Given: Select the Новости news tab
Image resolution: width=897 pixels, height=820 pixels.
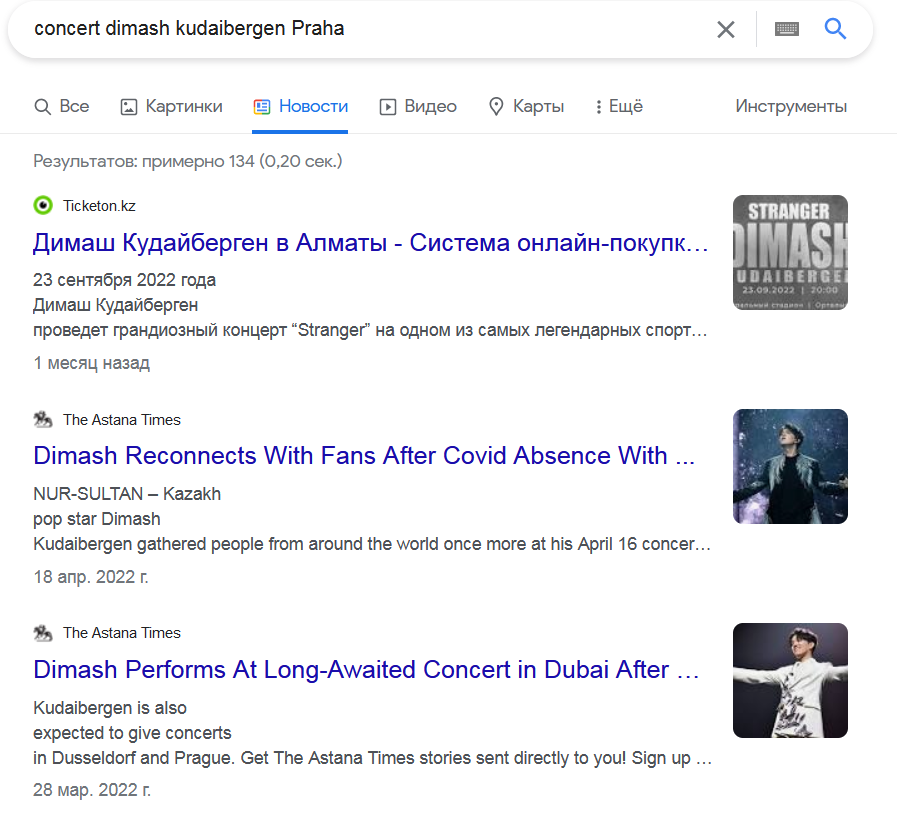Looking at the screenshot, I should [x=300, y=107].
